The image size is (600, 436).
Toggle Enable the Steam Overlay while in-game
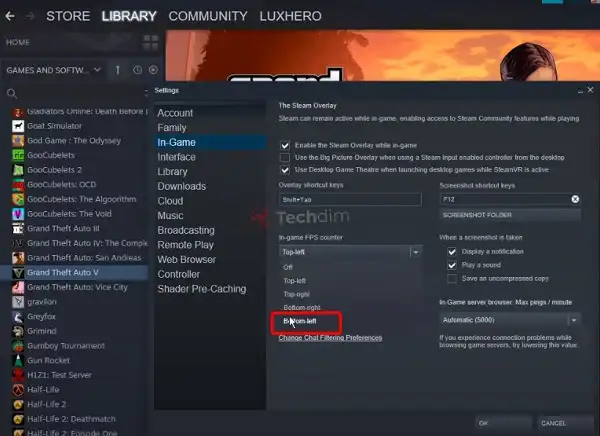[285, 145]
